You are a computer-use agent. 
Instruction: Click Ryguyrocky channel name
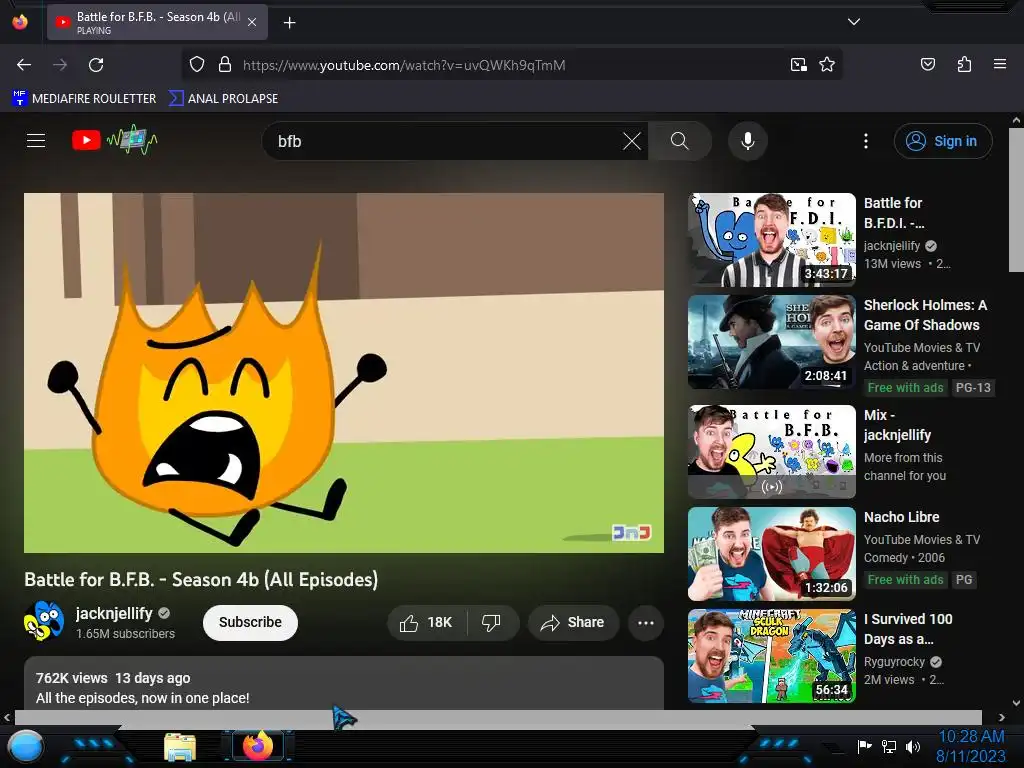click(x=894, y=662)
